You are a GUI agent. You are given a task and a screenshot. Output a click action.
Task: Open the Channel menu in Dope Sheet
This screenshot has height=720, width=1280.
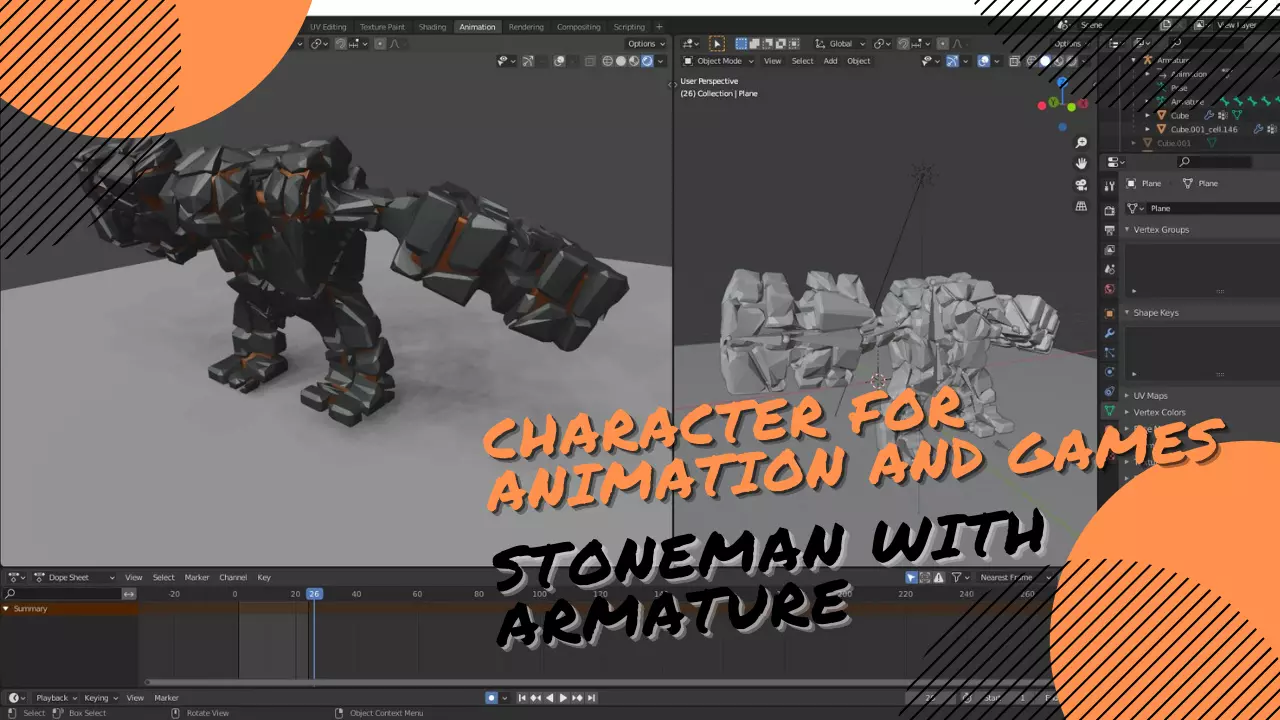[x=233, y=577]
